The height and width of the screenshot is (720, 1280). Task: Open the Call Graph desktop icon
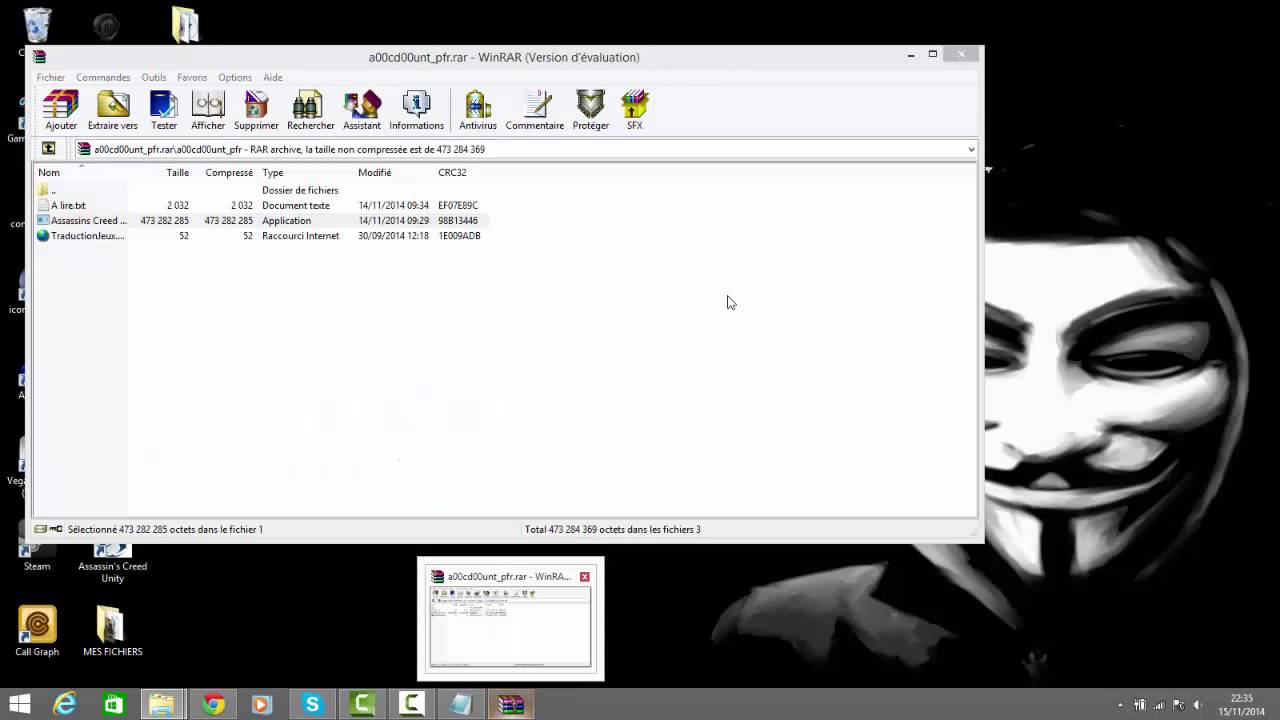37,632
